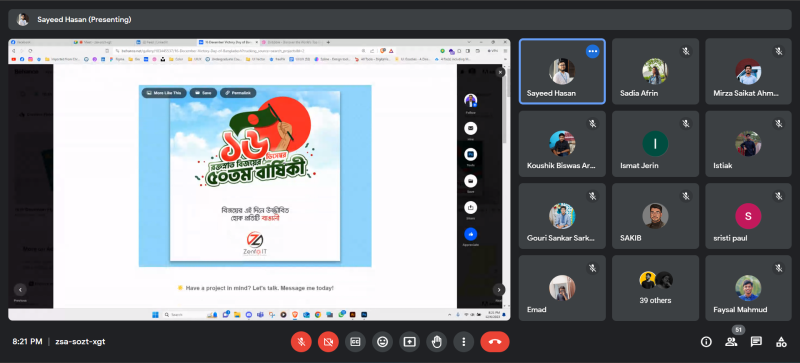Show the people list with 51 badge
This screenshot has width=800, height=363.
[731, 342]
